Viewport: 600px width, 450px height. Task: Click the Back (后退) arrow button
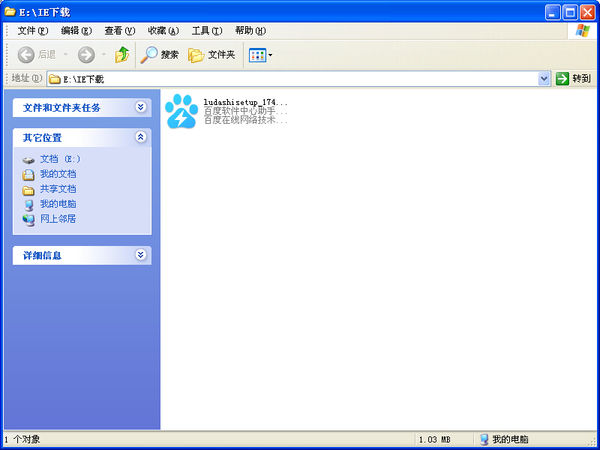pos(26,55)
